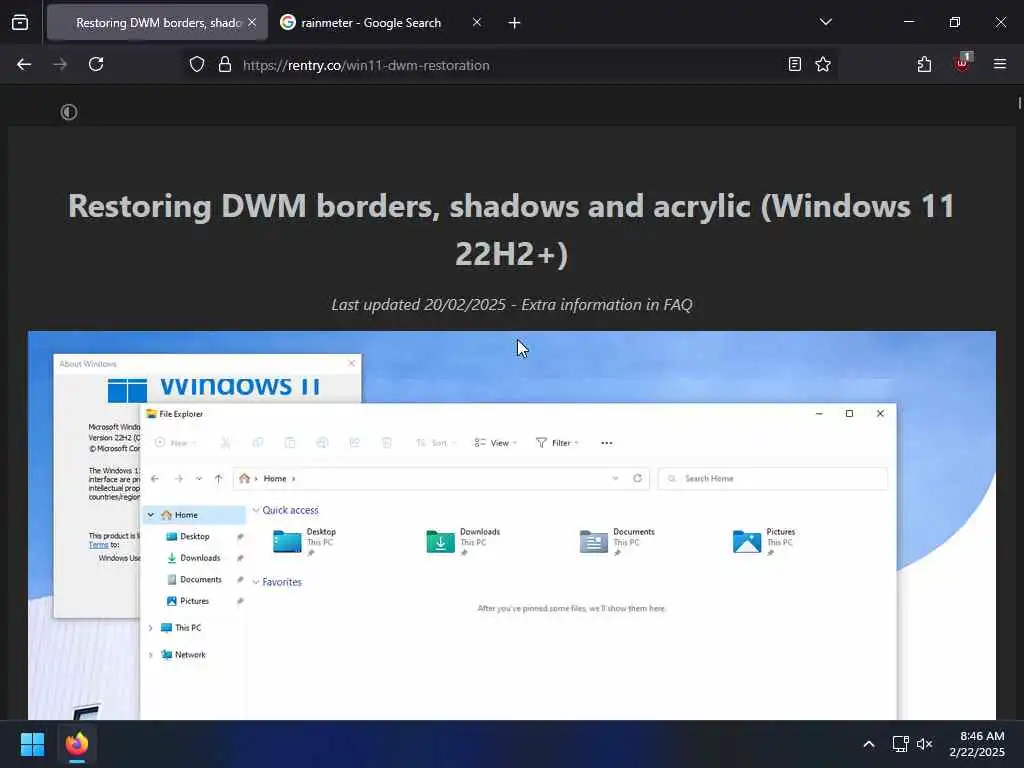Viewport: 1024px width, 768px height.
Task: Collapse the Quick access section
Action: 256,510
